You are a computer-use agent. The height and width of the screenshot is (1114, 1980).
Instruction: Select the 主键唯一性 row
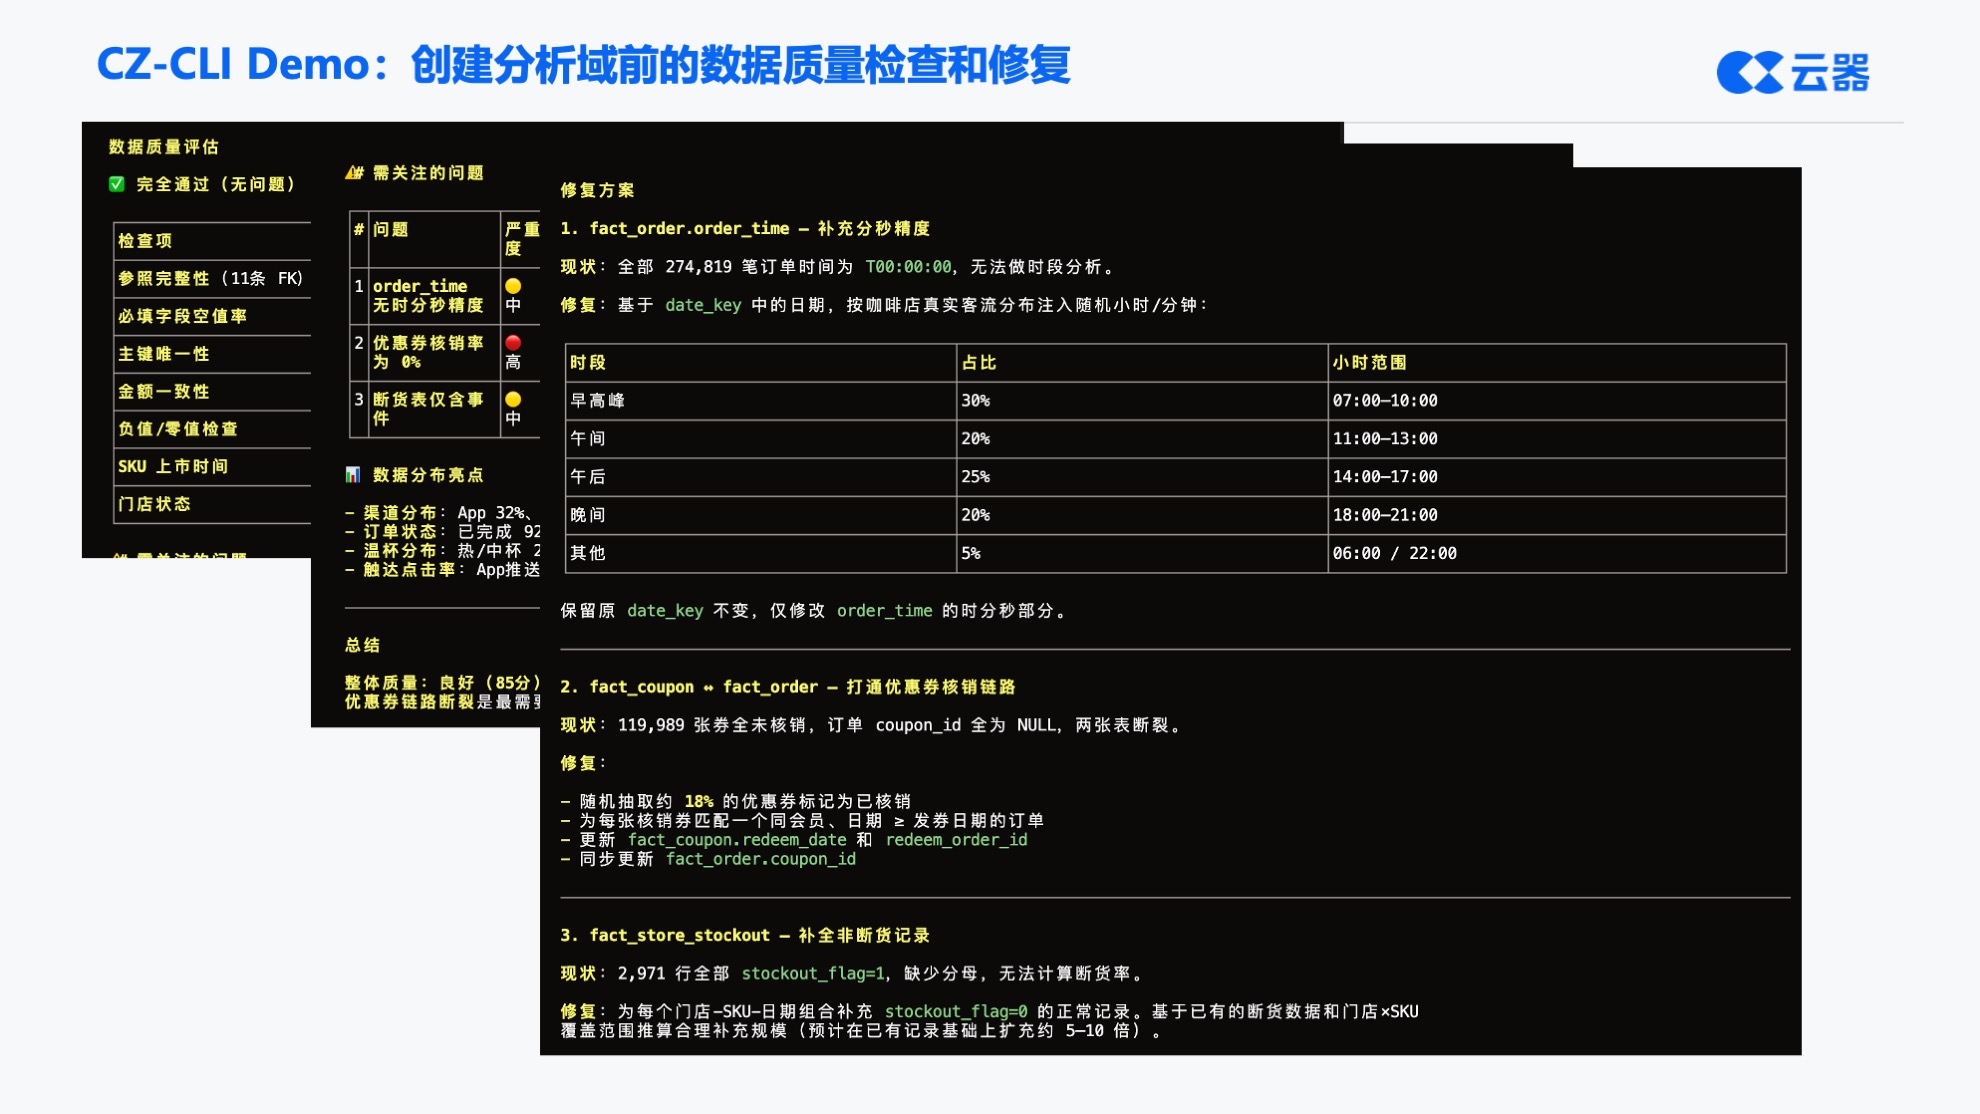coord(212,355)
